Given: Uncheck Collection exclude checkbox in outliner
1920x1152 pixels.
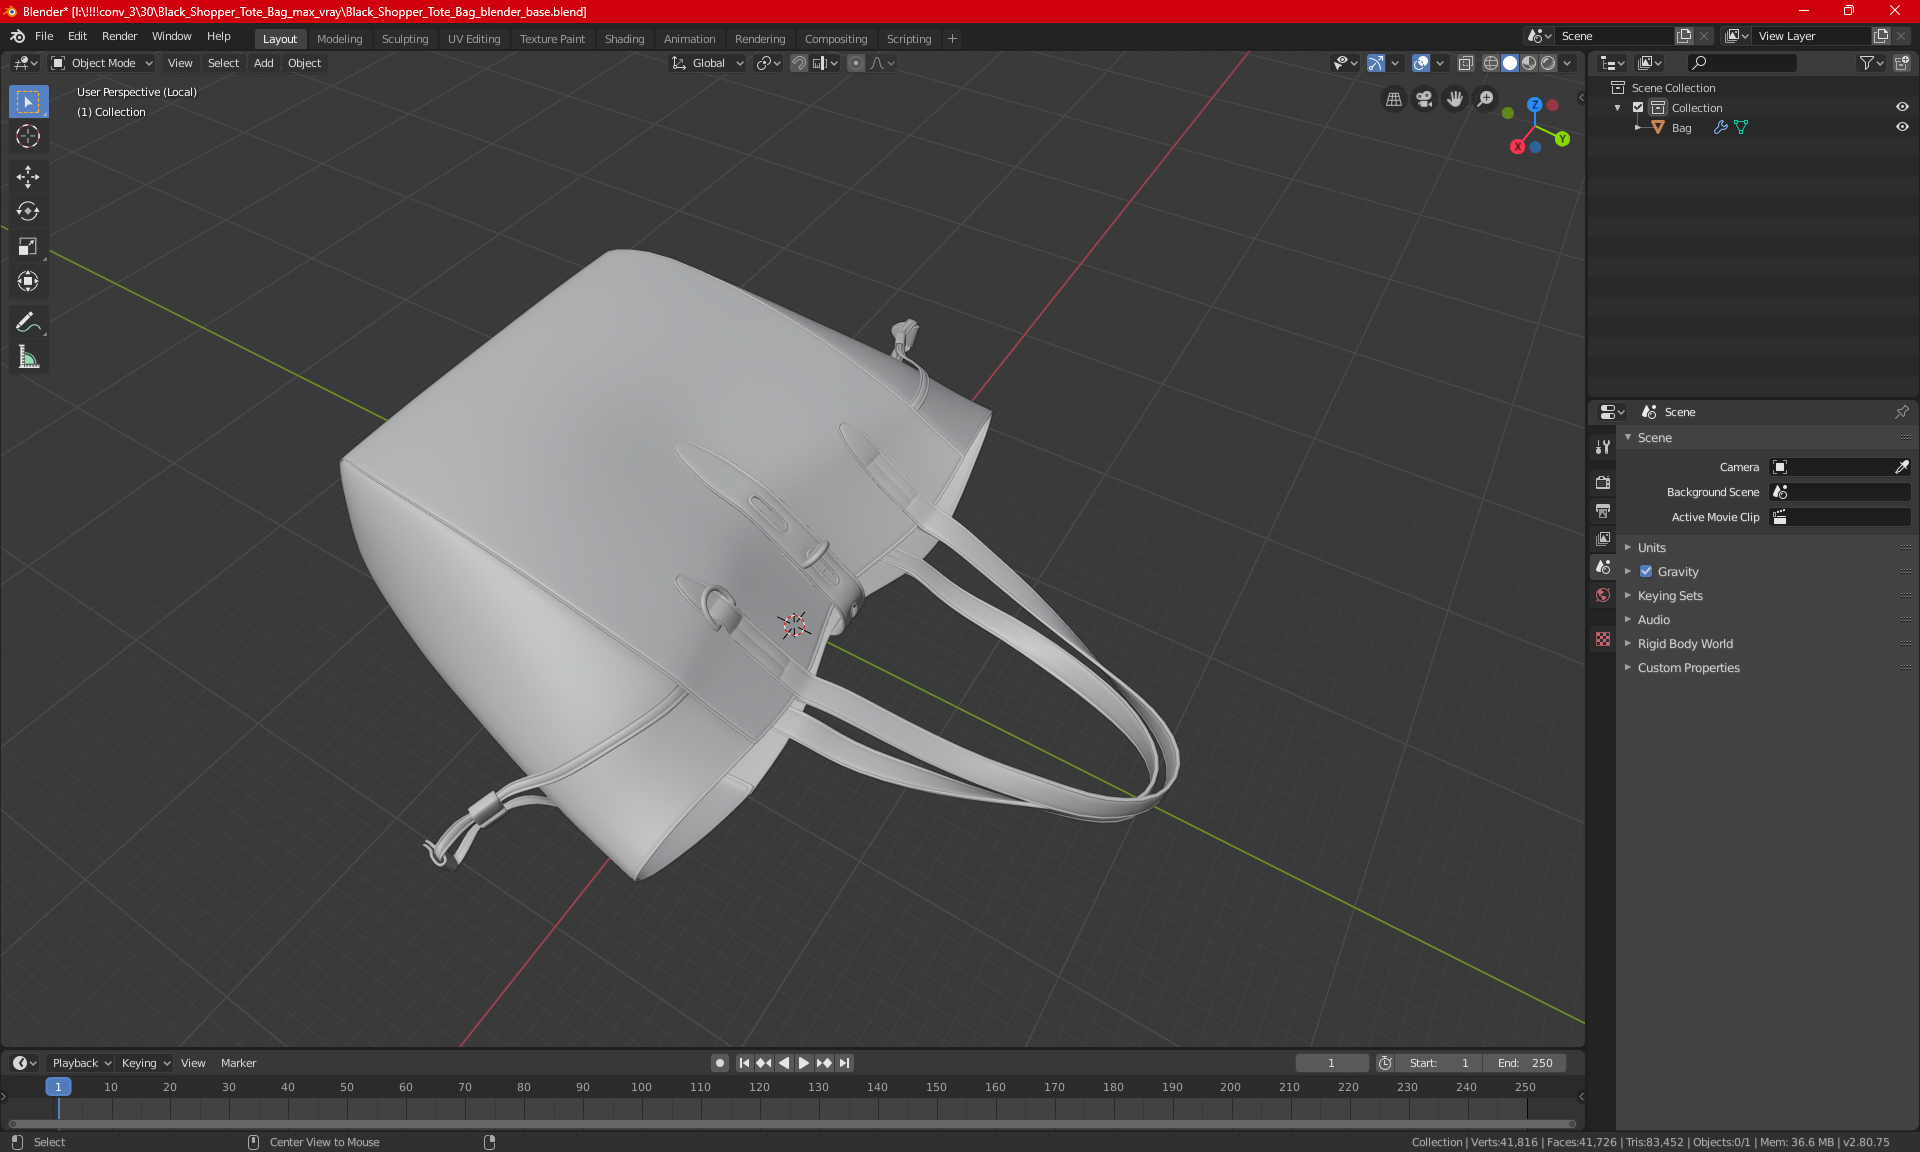Looking at the screenshot, I should pos(1638,108).
